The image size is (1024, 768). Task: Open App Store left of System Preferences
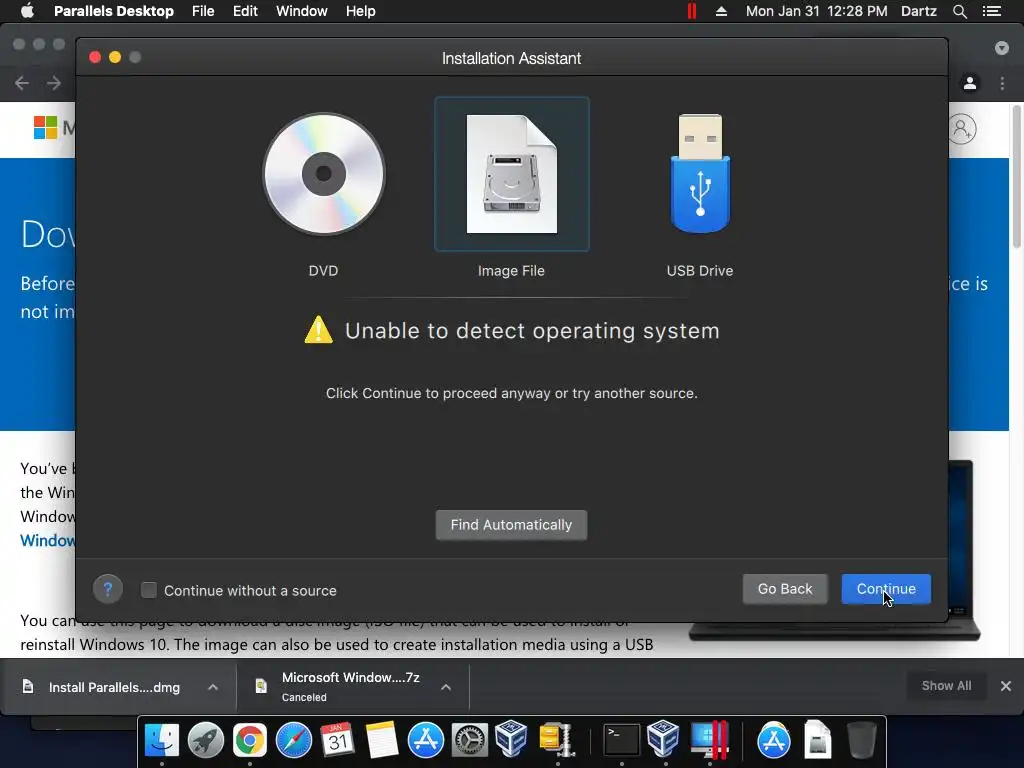(426, 740)
